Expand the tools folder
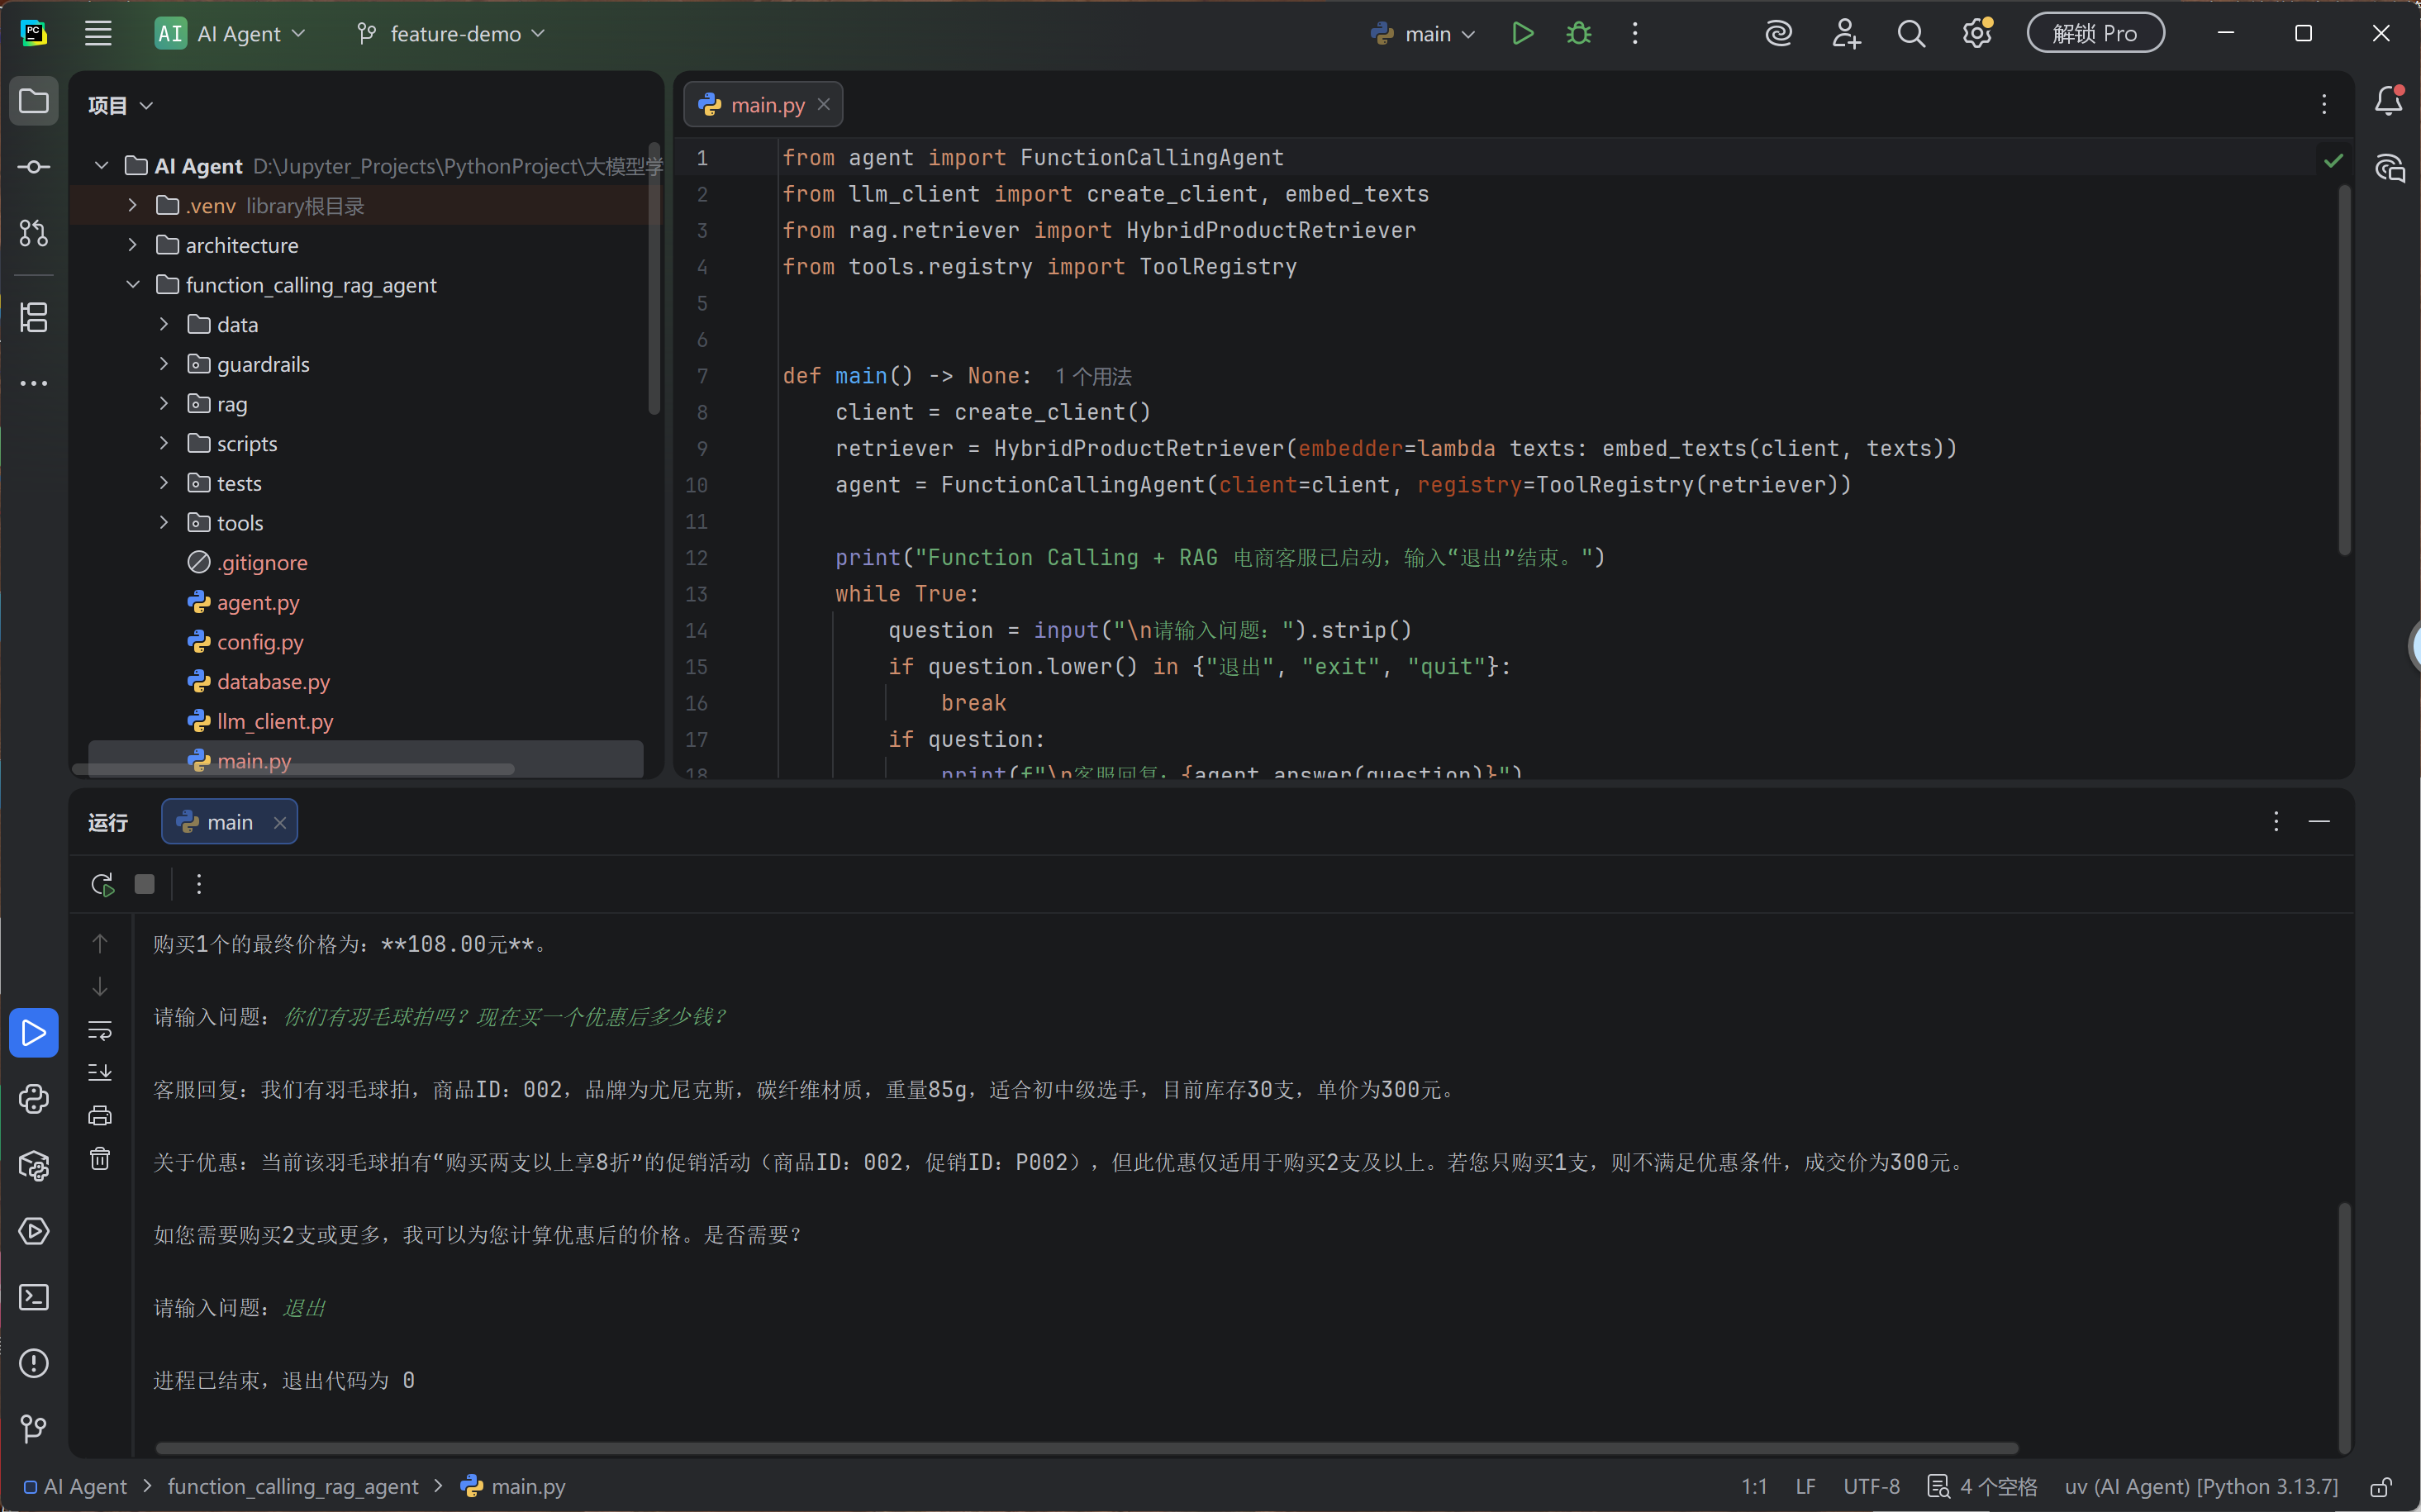The width and height of the screenshot is (2421, 1512). coord(164,523)
